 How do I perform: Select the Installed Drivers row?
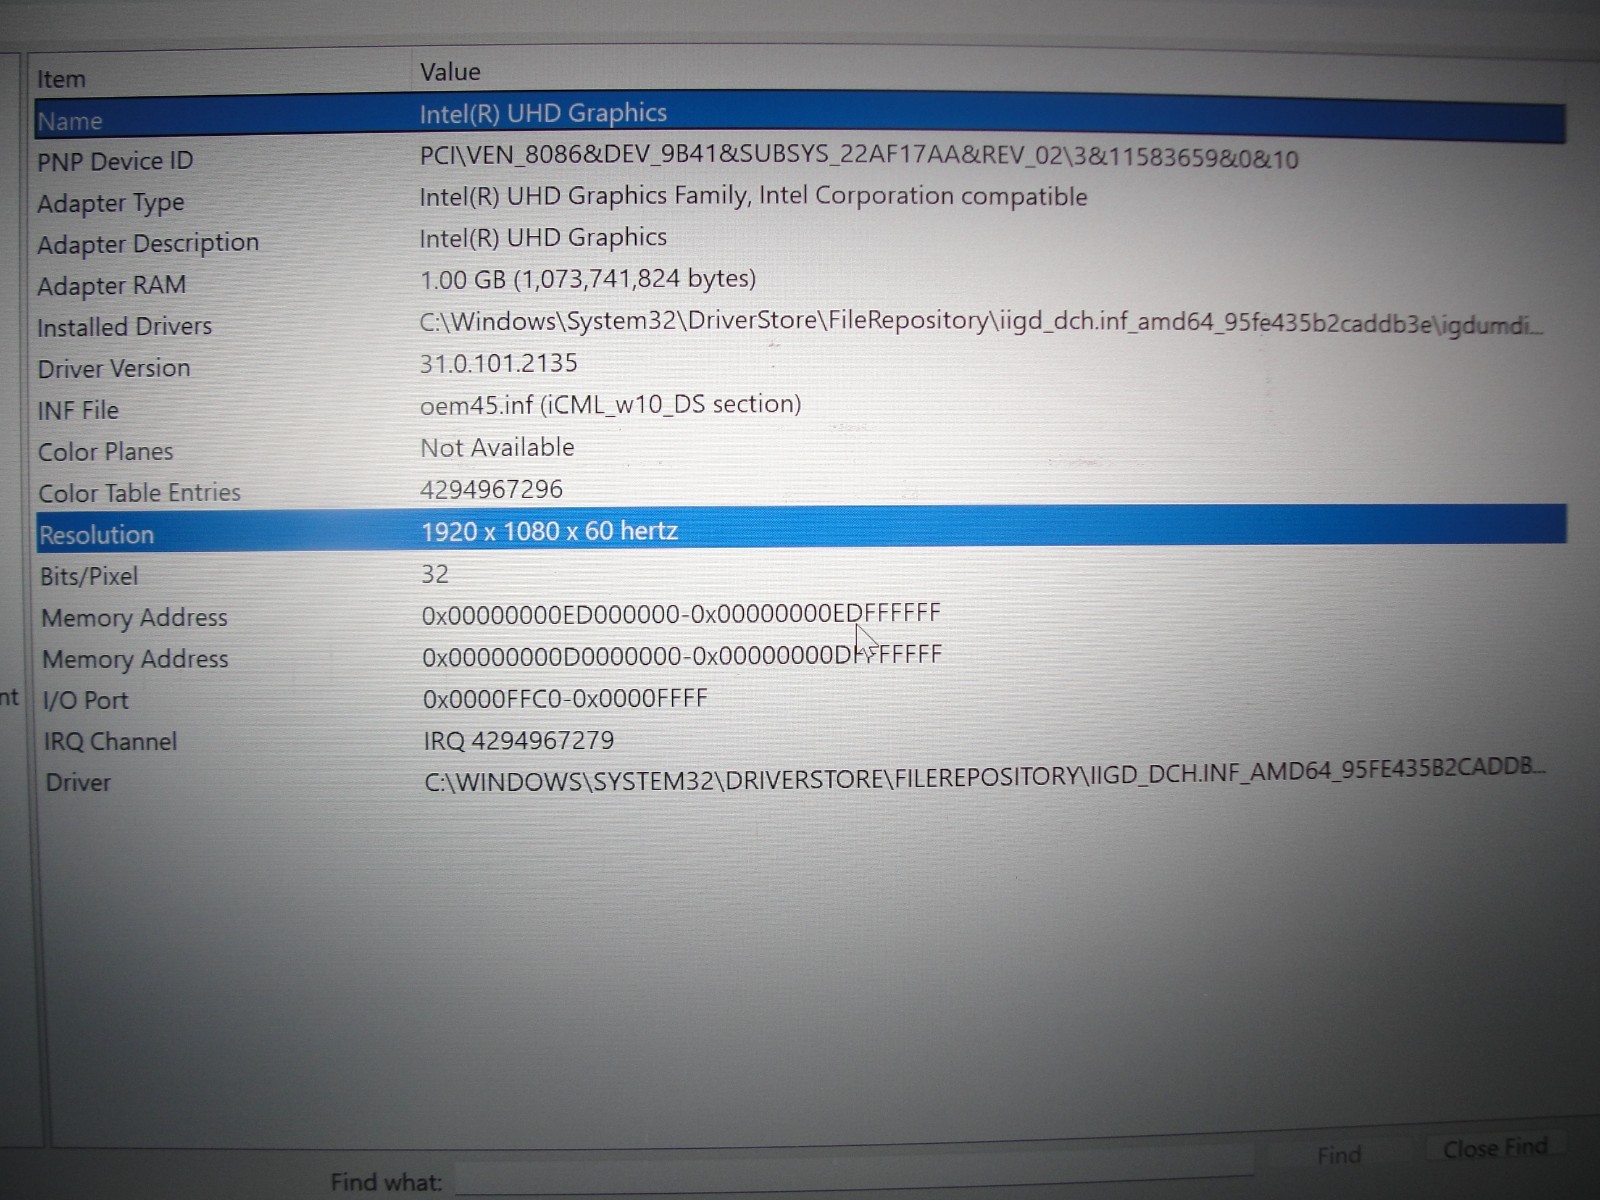click(800, 324)
